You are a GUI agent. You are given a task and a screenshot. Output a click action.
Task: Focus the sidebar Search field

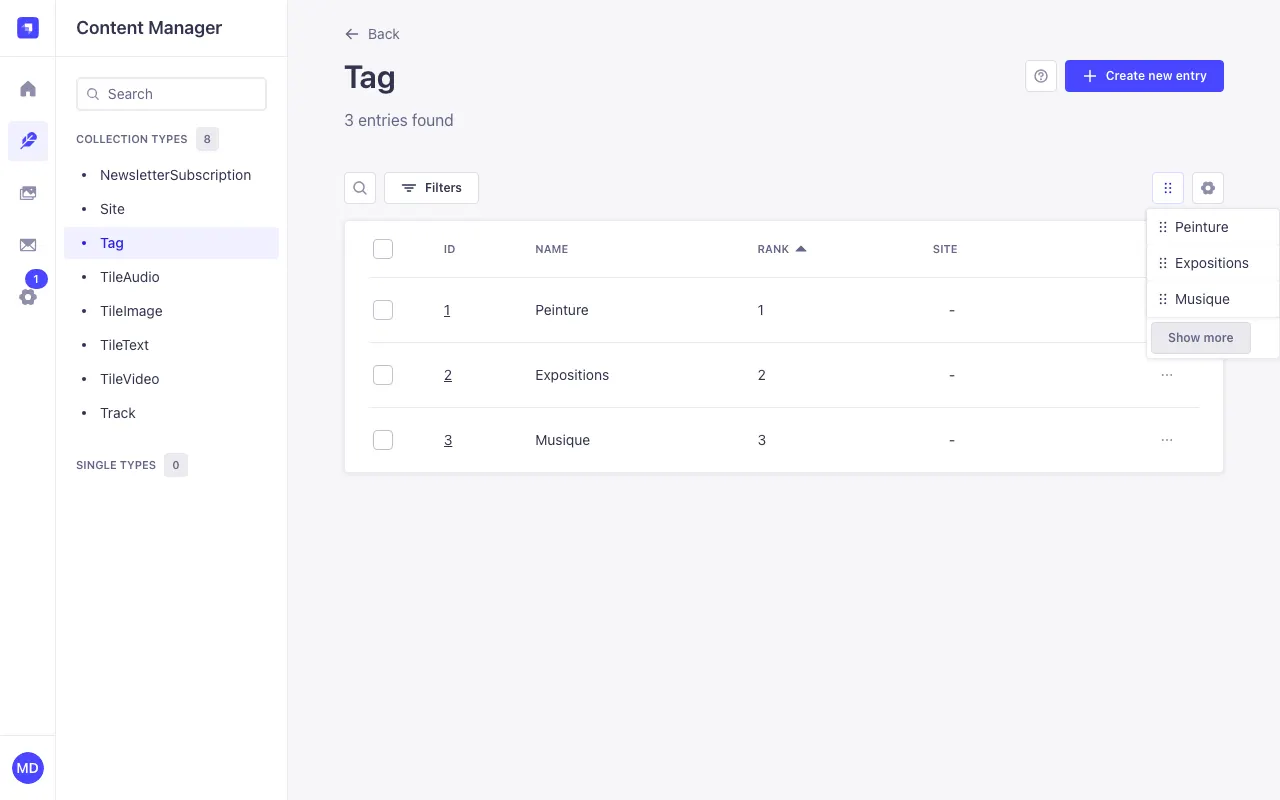pos(171,94)
